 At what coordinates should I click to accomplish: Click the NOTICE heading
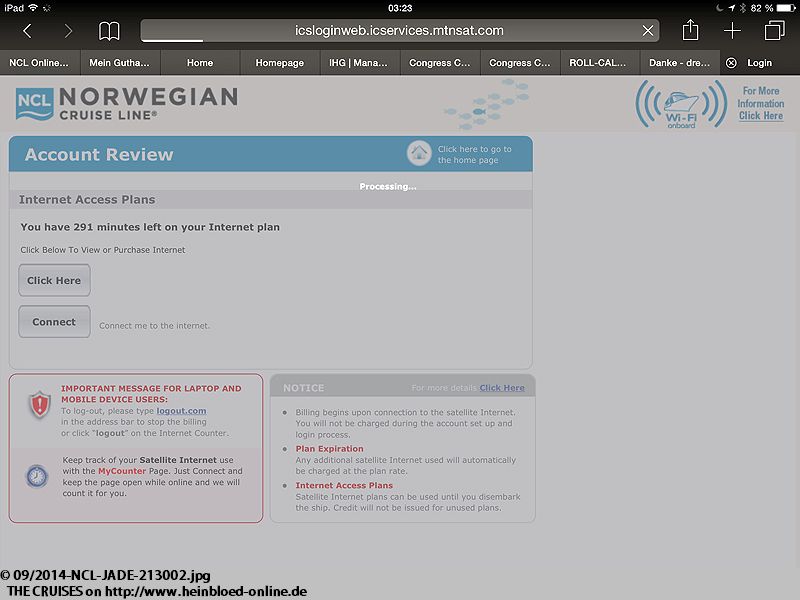304,388
